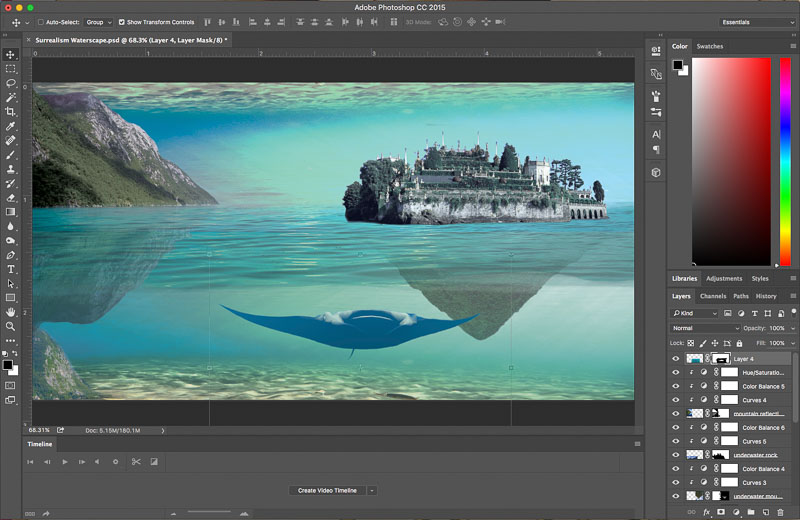Switch to the Paths tab
The height and width of the screenshot is (520, 800).
(741, 296)
